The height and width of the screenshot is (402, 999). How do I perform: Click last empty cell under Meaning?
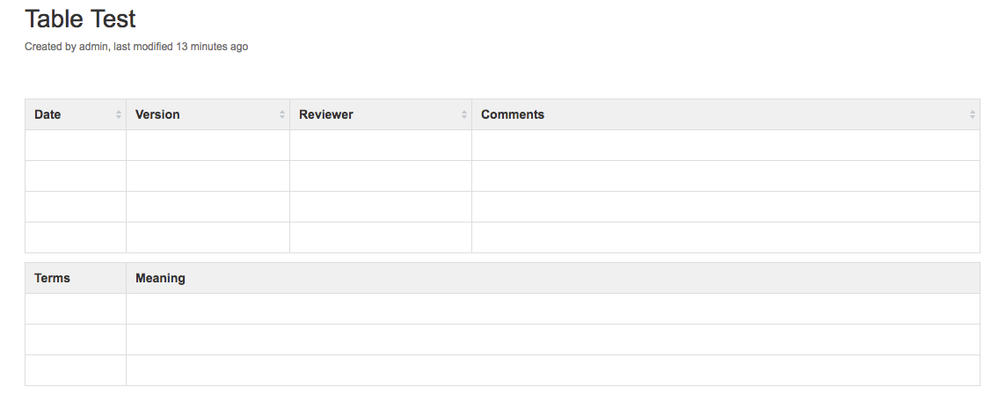point(553,370)
